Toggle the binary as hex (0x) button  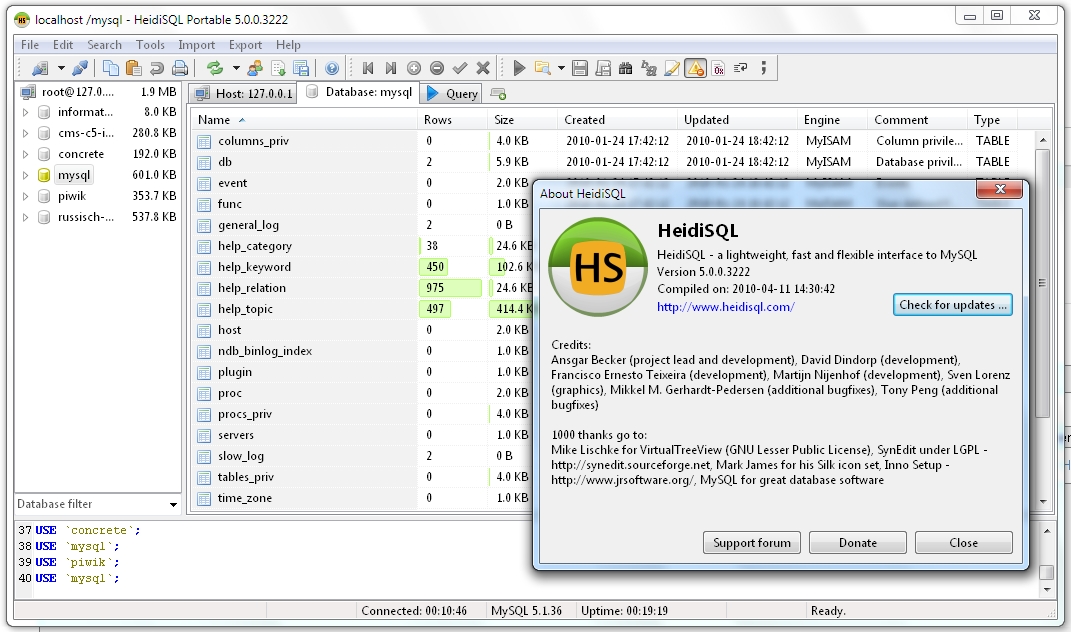coord(719,68)
